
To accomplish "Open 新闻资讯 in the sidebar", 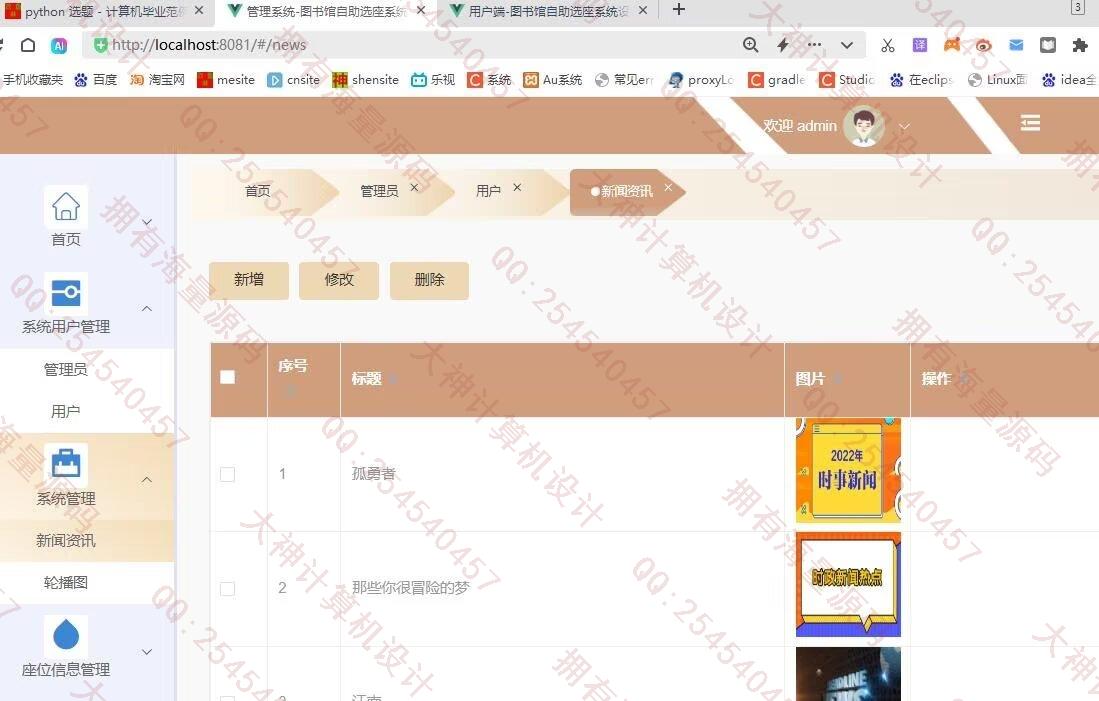I will [x=66, y=540].
